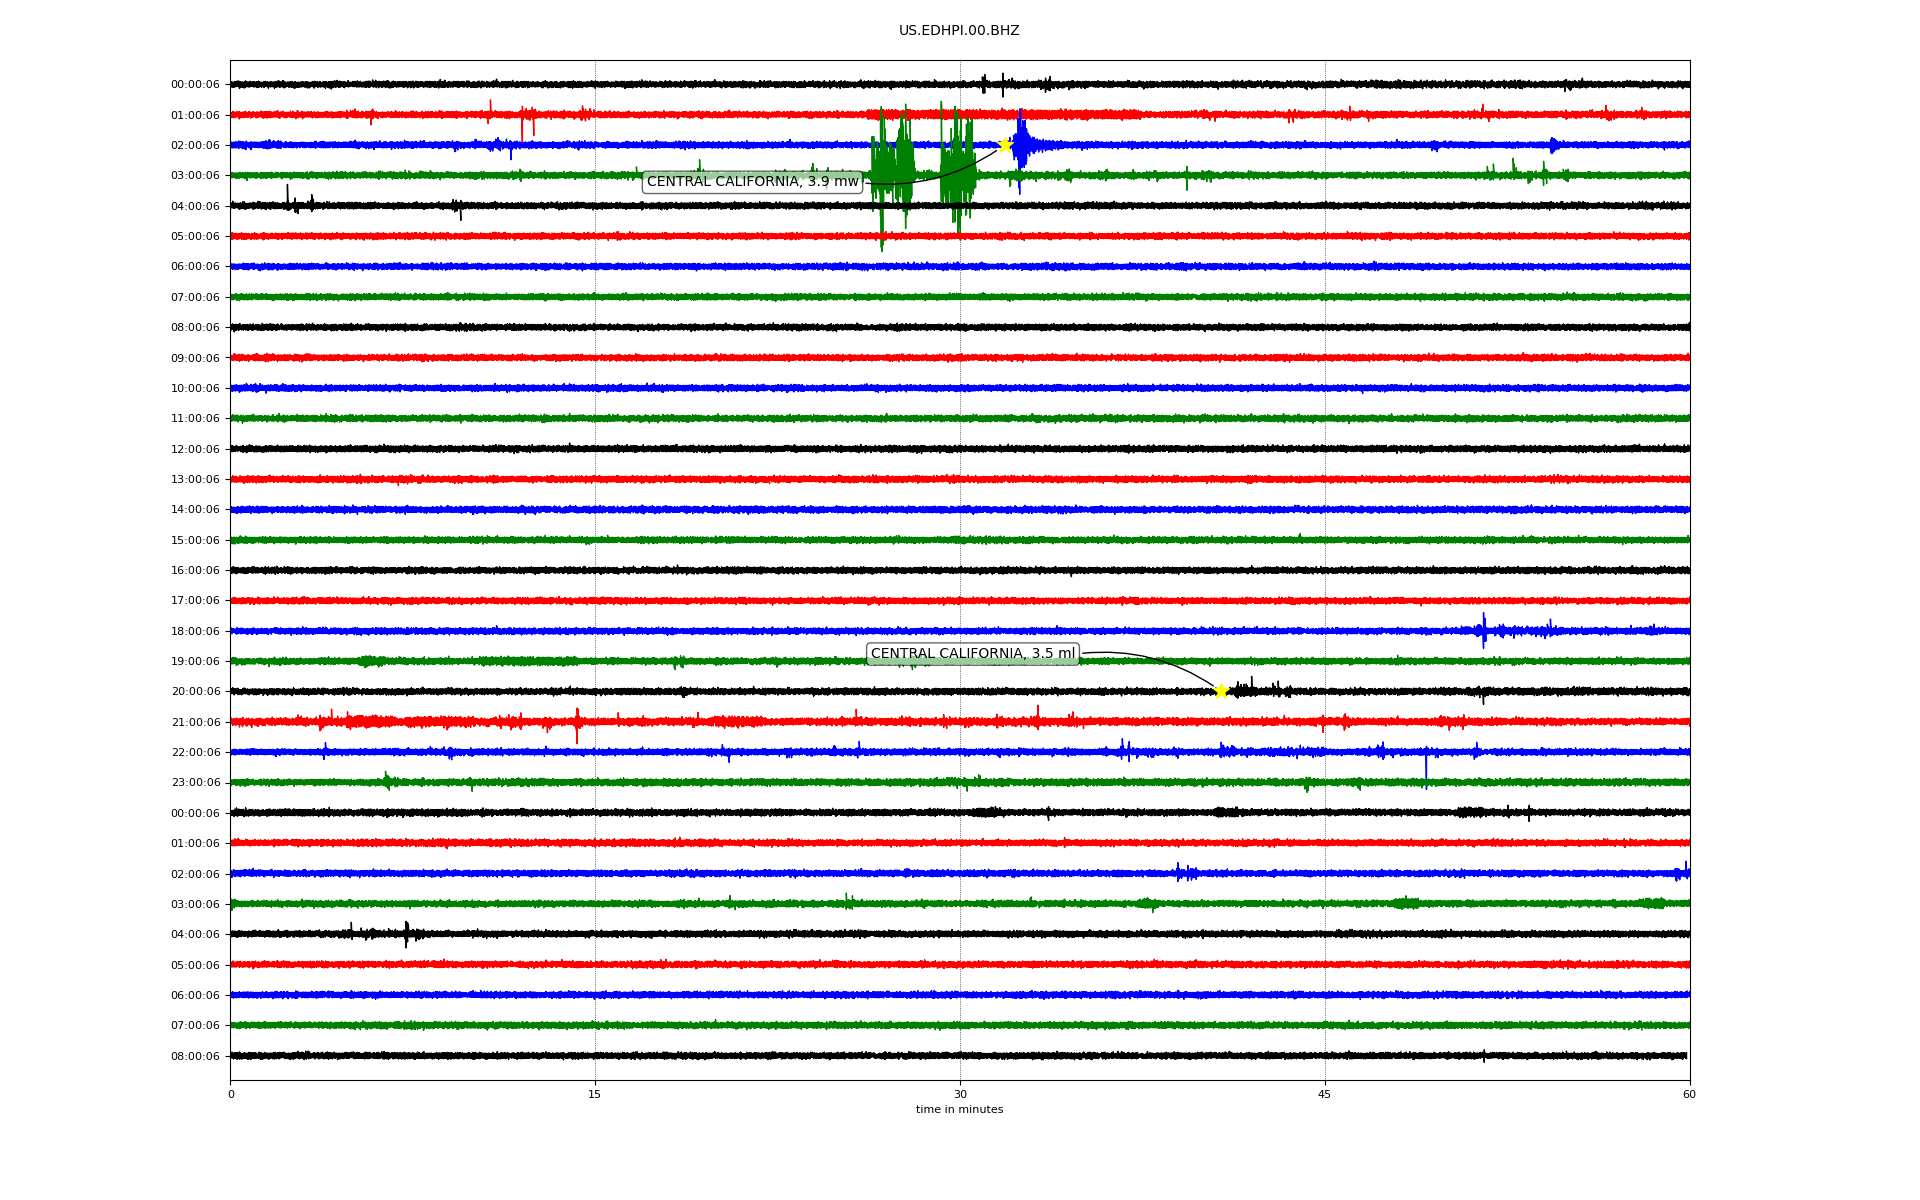Screen dimensions: 1920x1200
Task: Click the tall blue spike on the 22:00:06 trace
Action: 1426,768
